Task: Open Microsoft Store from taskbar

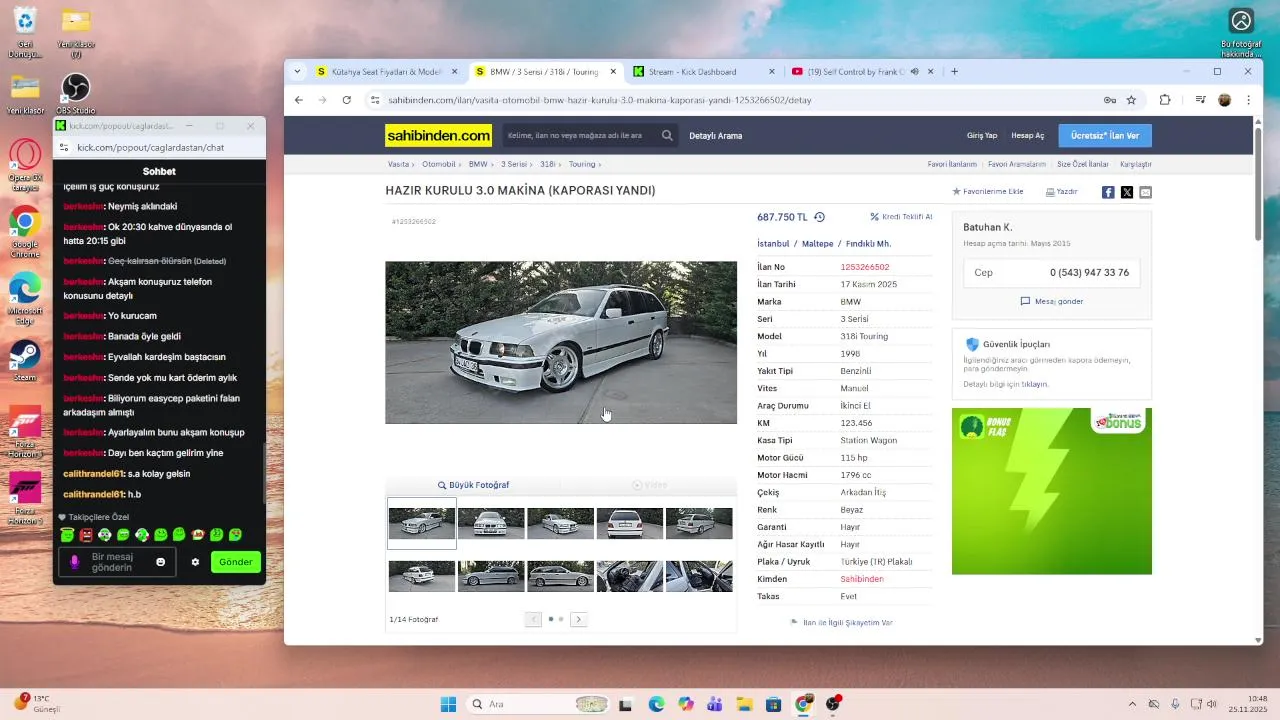Action: [x=773, y=704]
